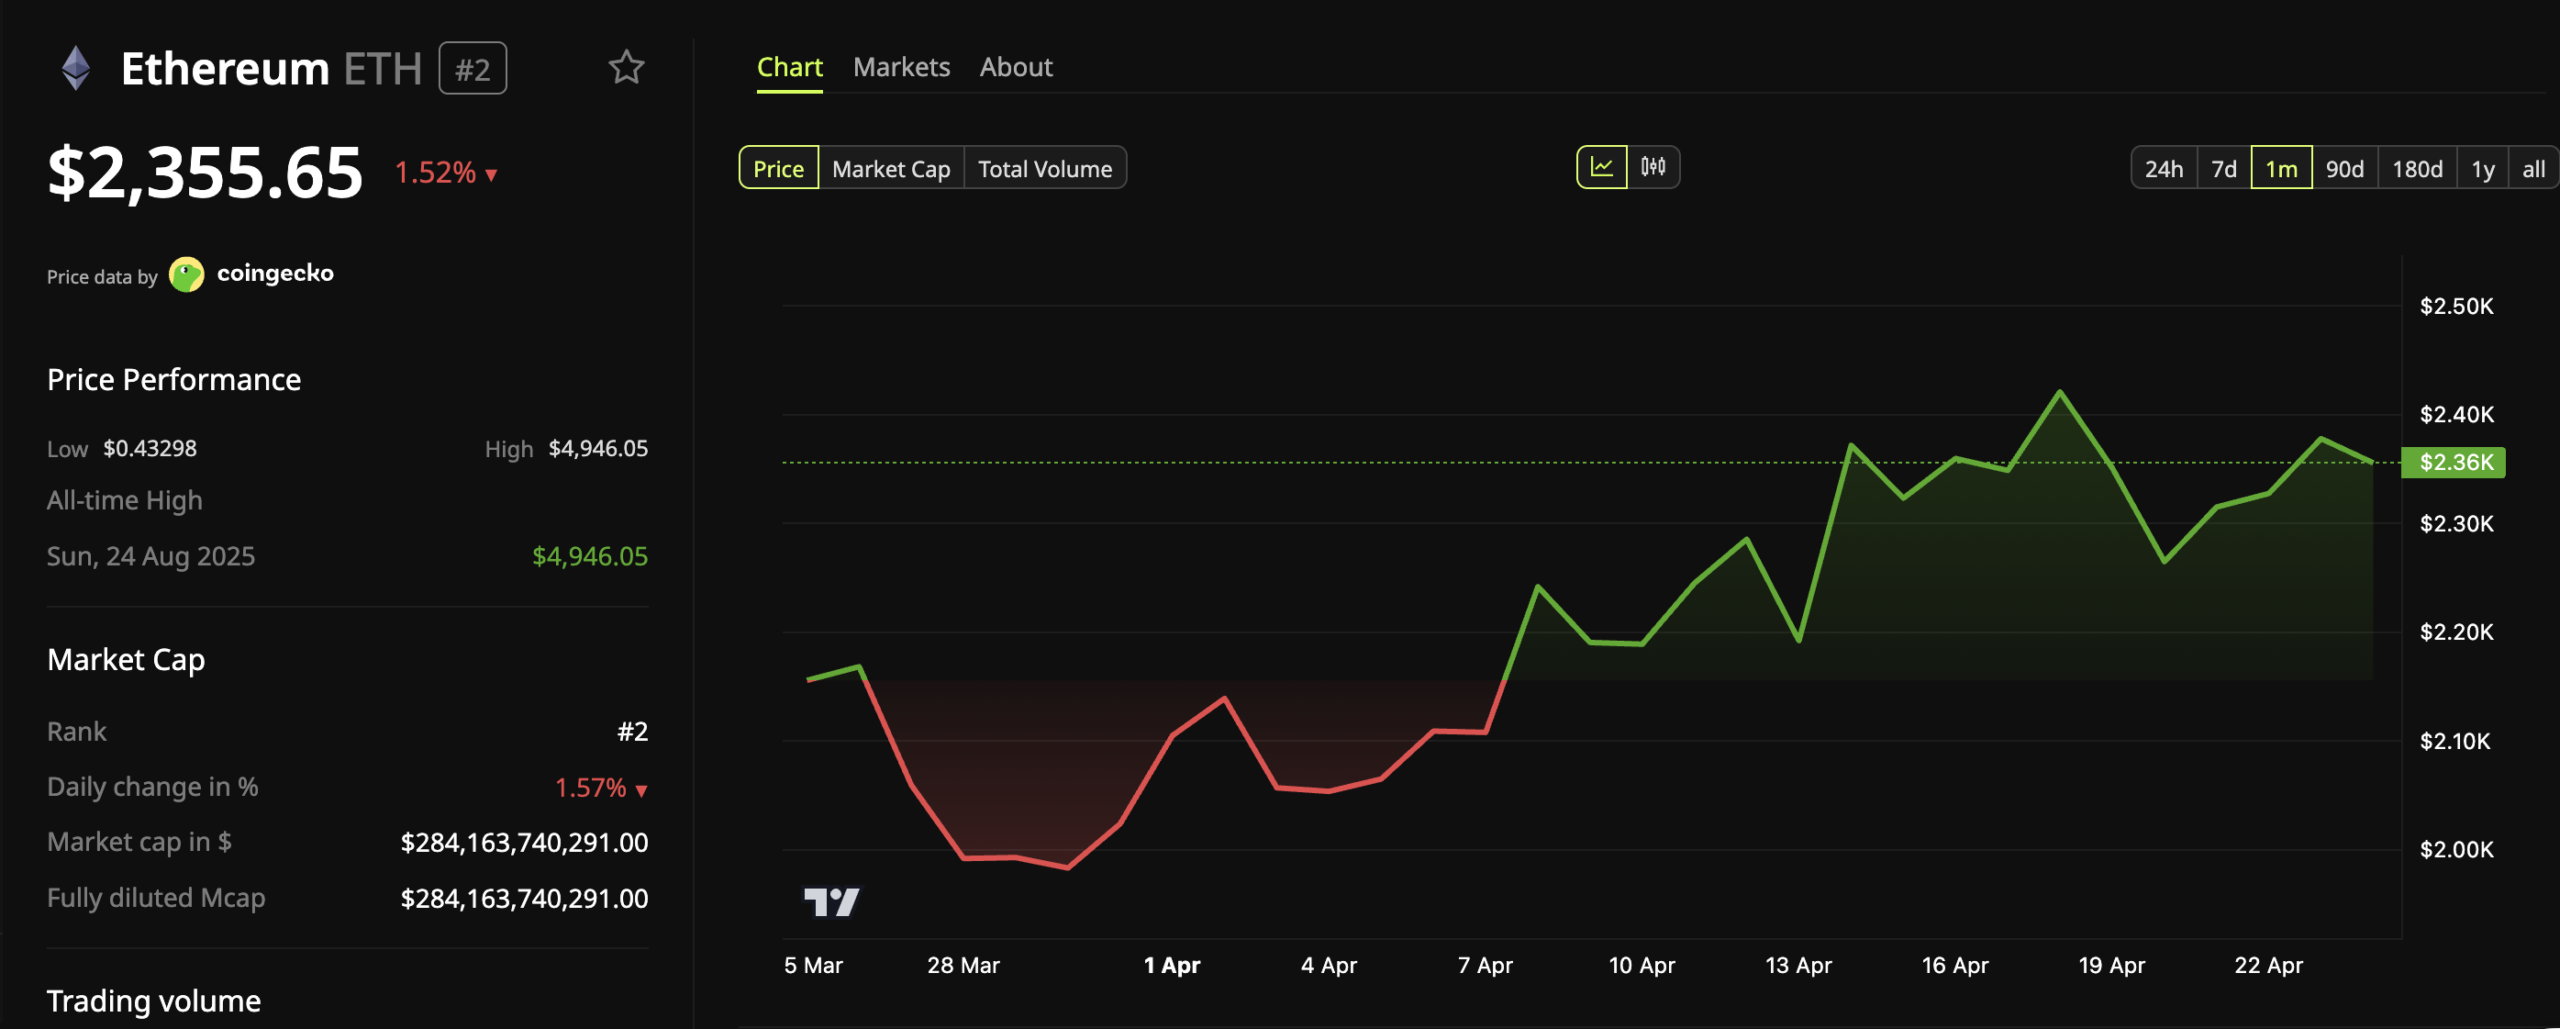Open the Markets tab

901,67
